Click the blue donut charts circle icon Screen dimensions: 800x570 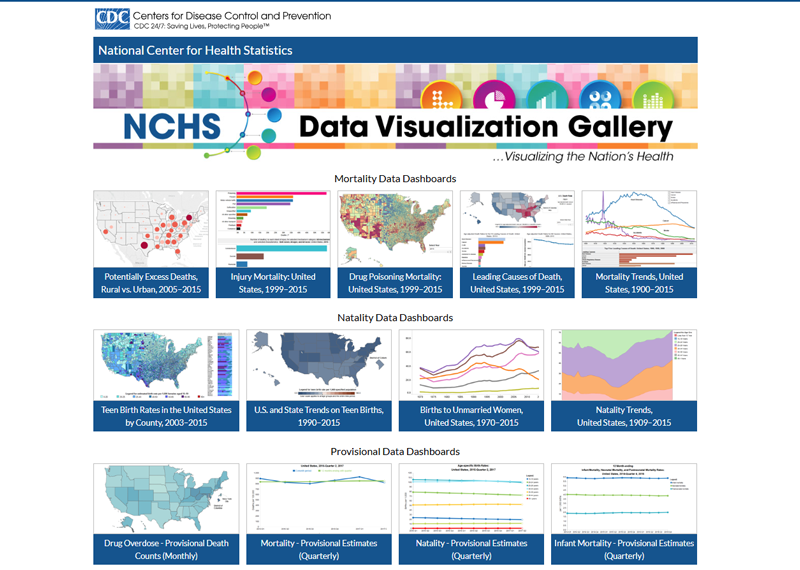pos(597,97)
